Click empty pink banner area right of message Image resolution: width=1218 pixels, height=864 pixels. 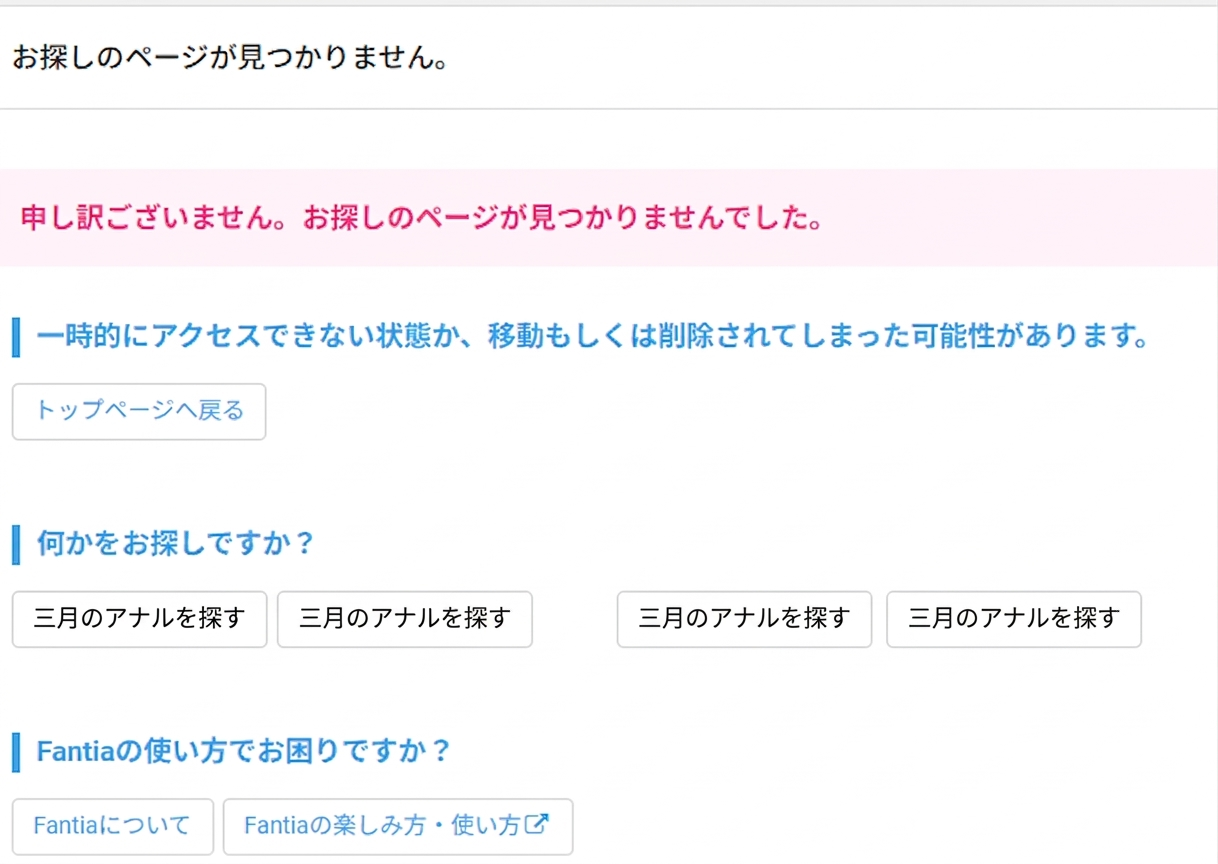1020,218
